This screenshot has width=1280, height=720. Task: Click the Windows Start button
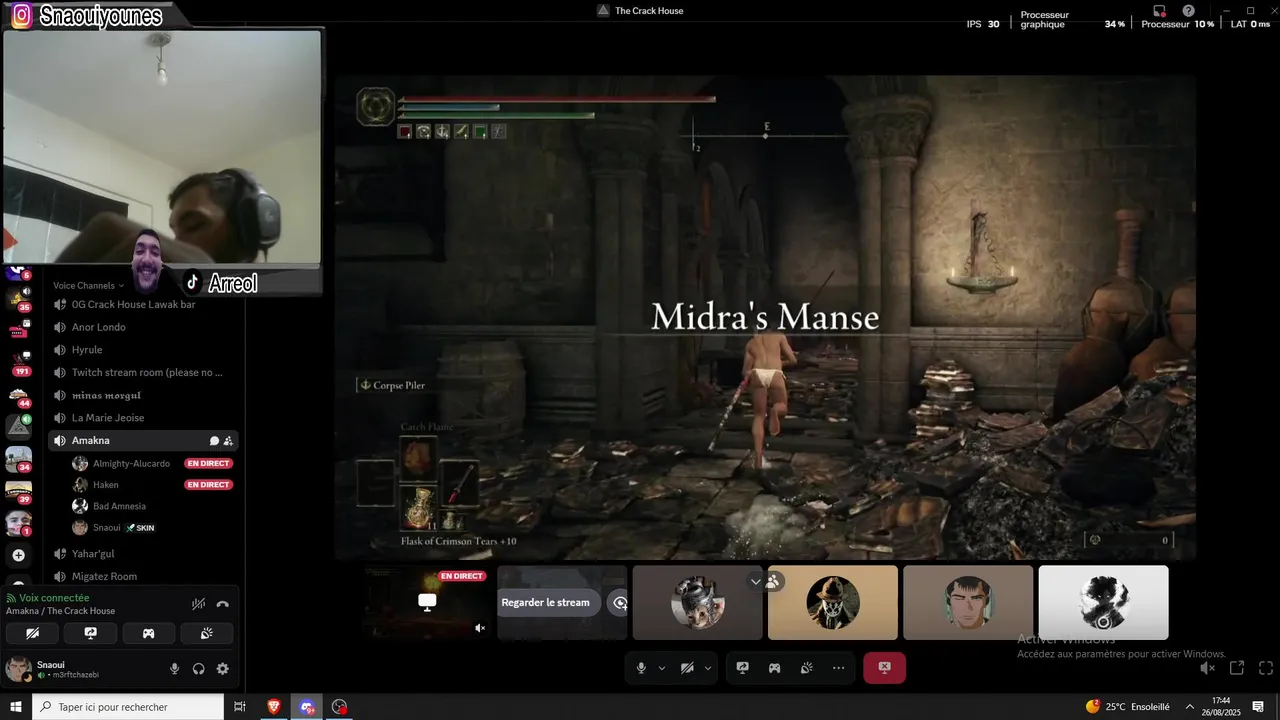click(16, 707)
